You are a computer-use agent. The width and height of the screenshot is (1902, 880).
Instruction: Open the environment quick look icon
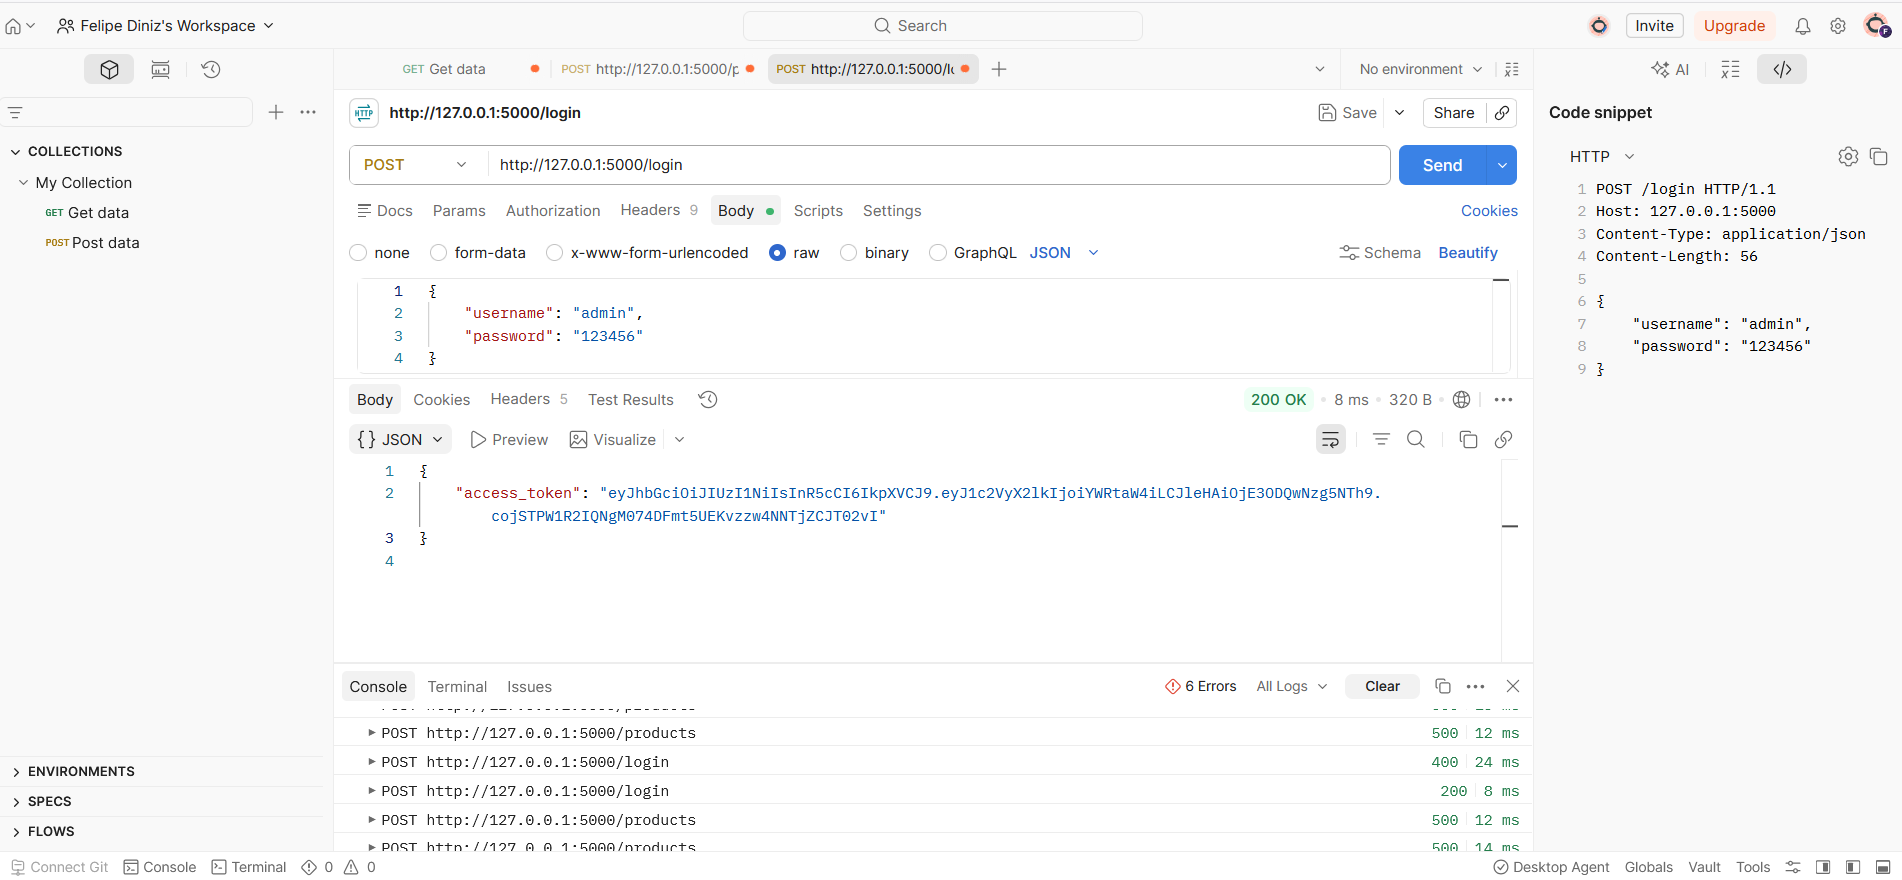coord(1511,69)
